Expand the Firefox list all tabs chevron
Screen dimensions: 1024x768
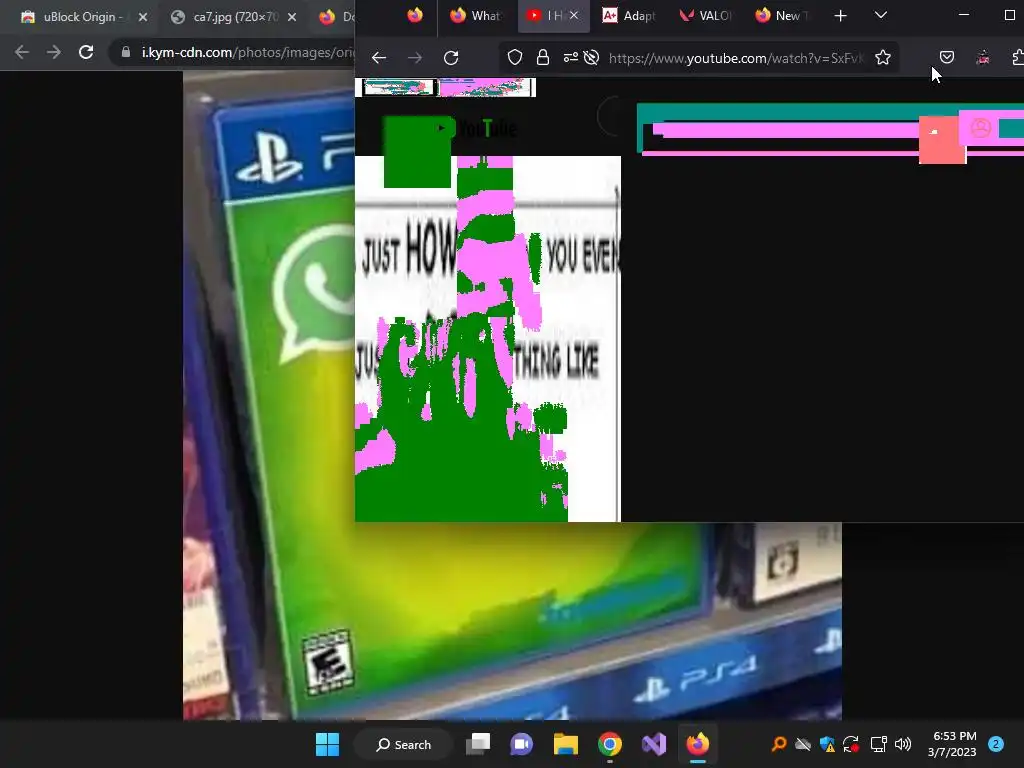point(880,15)
